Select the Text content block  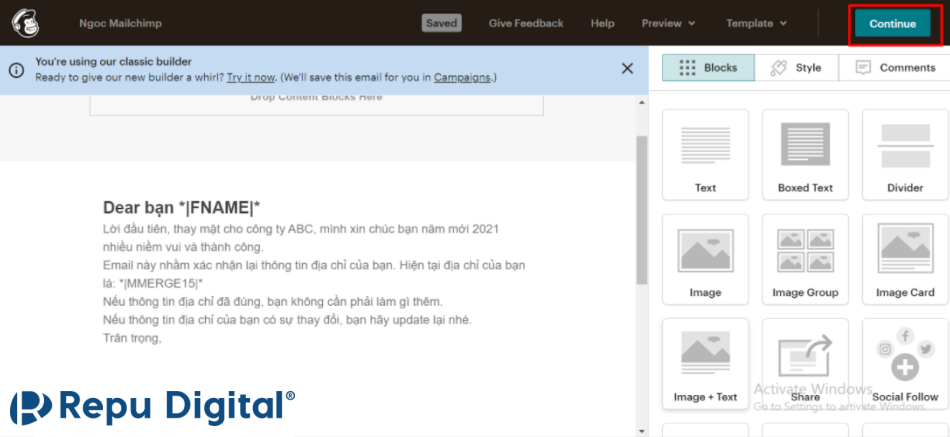(x=705, y=155)
